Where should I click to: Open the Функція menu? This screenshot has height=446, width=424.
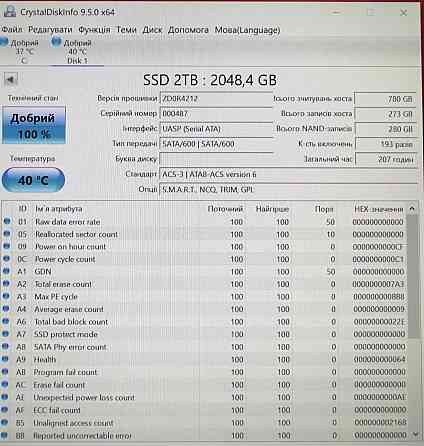point(94,30)
